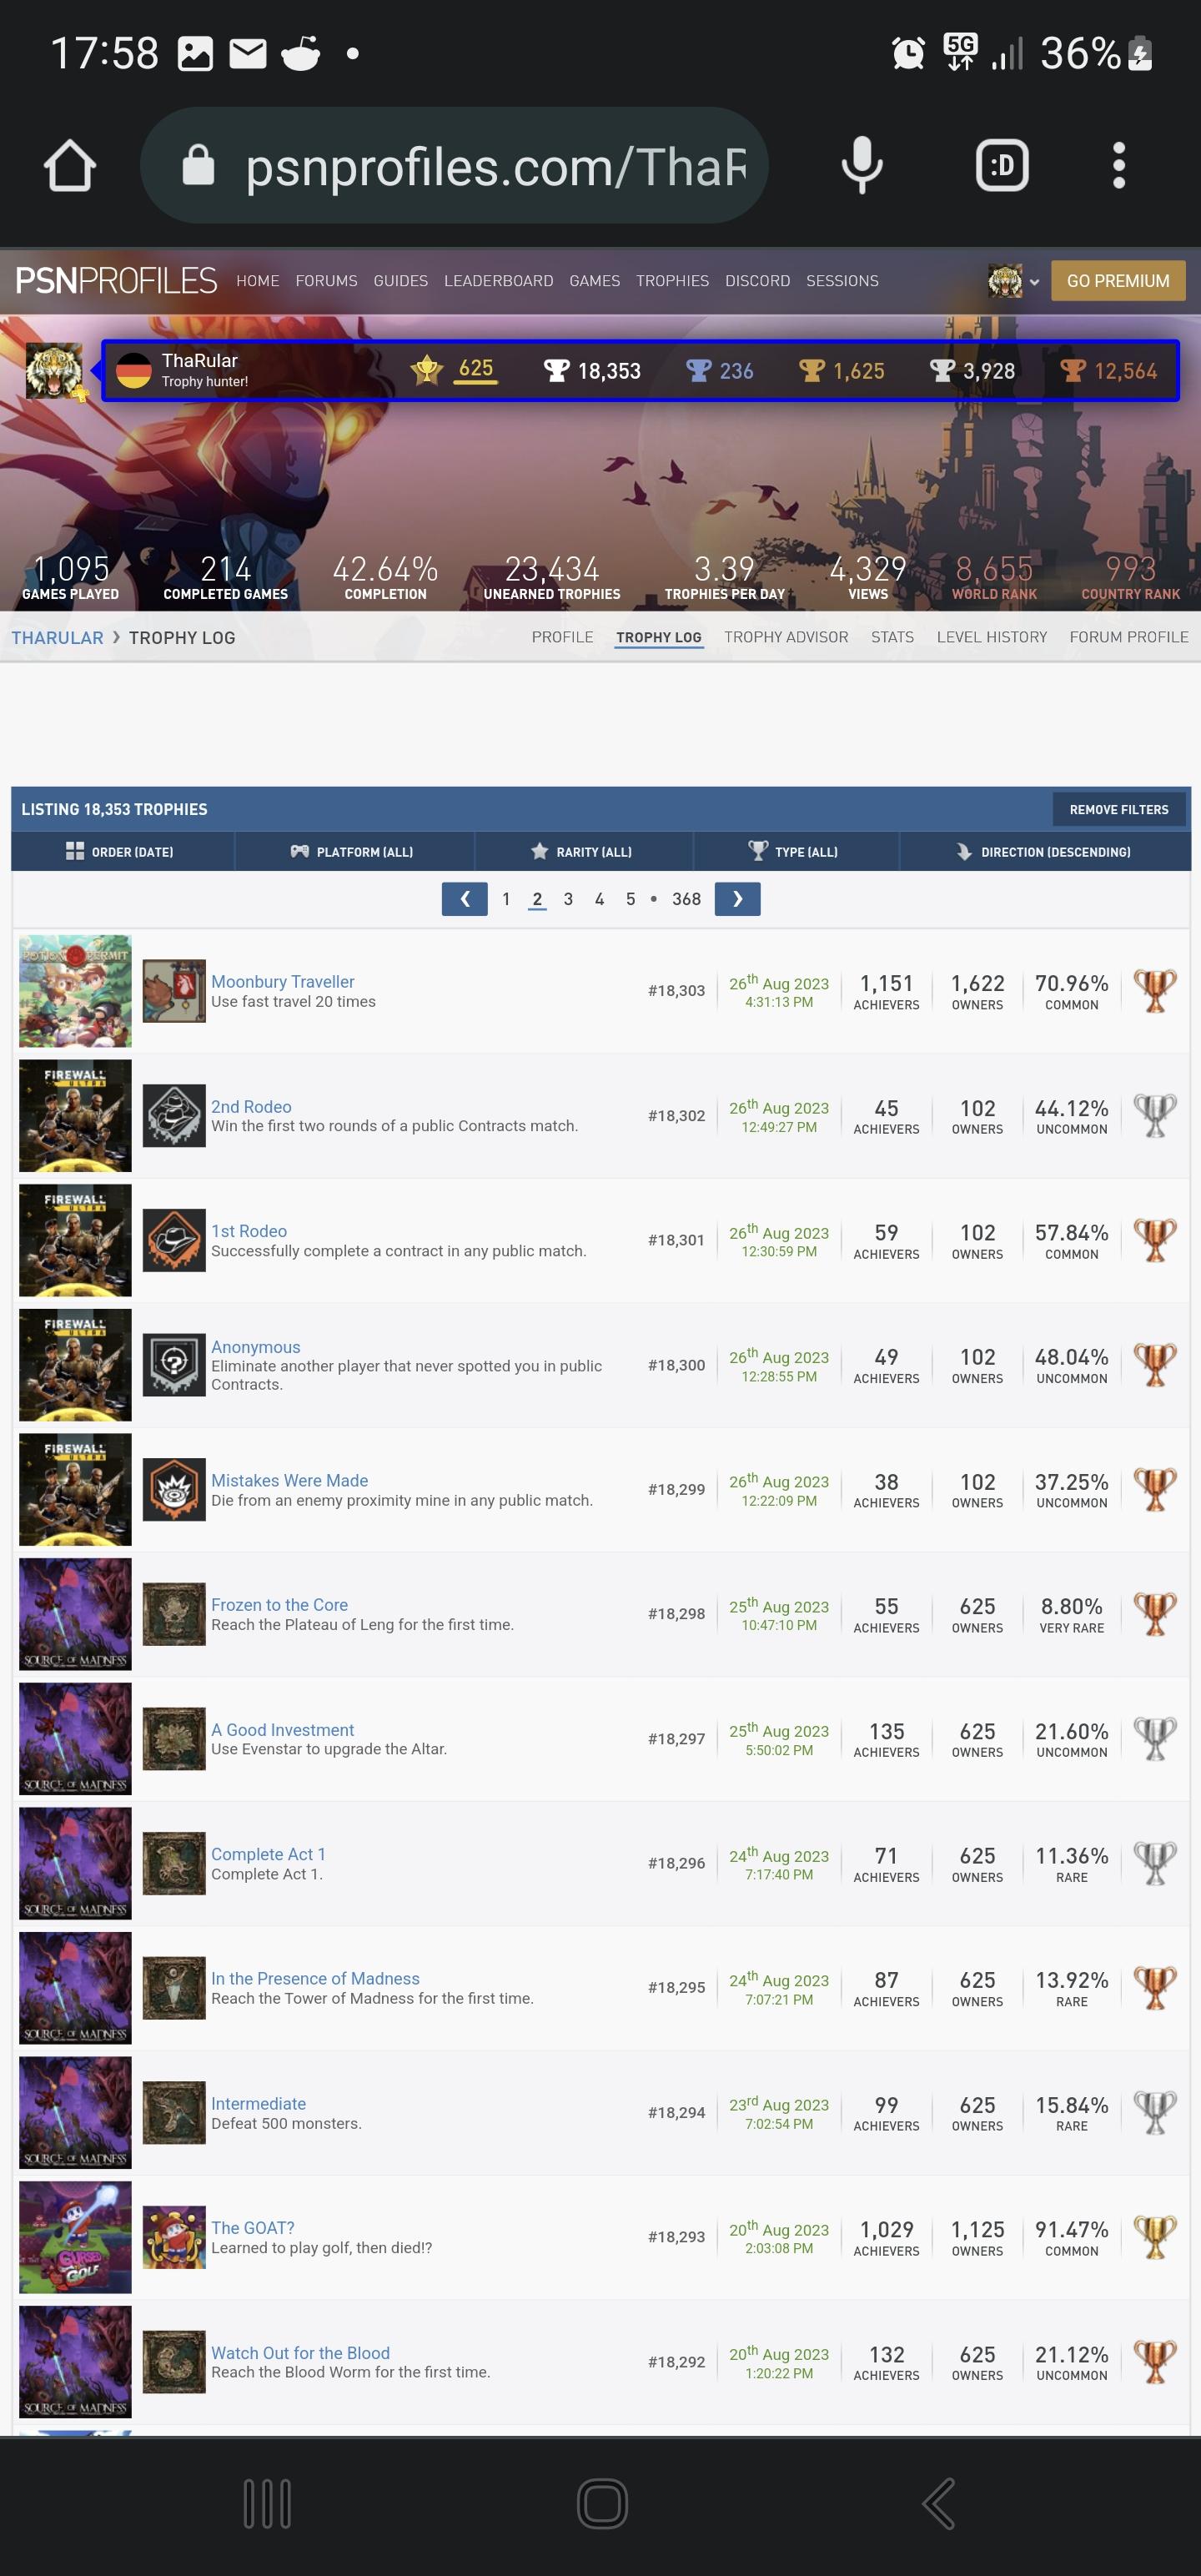Expand the user avatar menu chevron
1201x2576 pixels.
click(1034, 282)
